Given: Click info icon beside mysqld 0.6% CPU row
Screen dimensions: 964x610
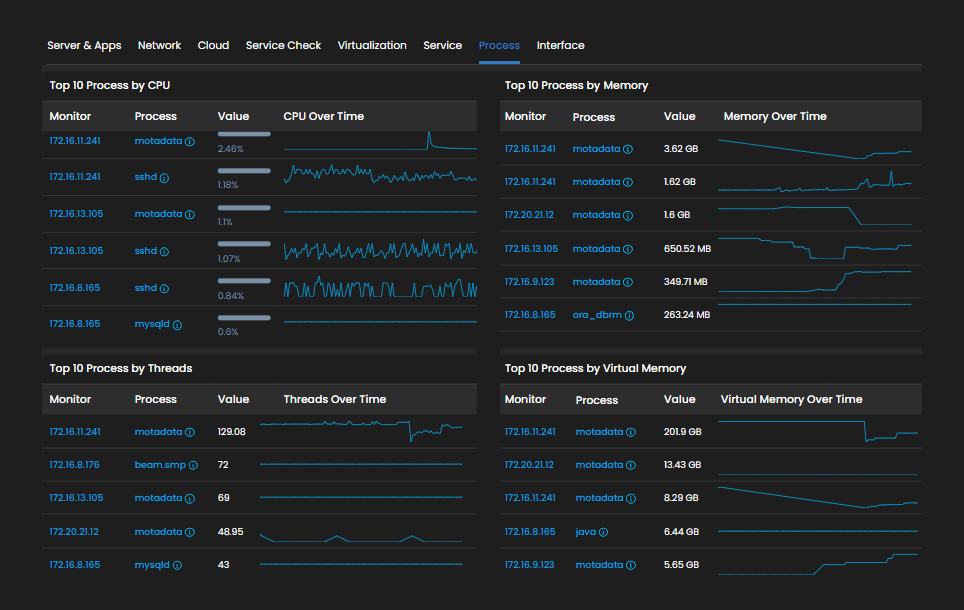Looking at the screenshot, I should coord(177,325).
